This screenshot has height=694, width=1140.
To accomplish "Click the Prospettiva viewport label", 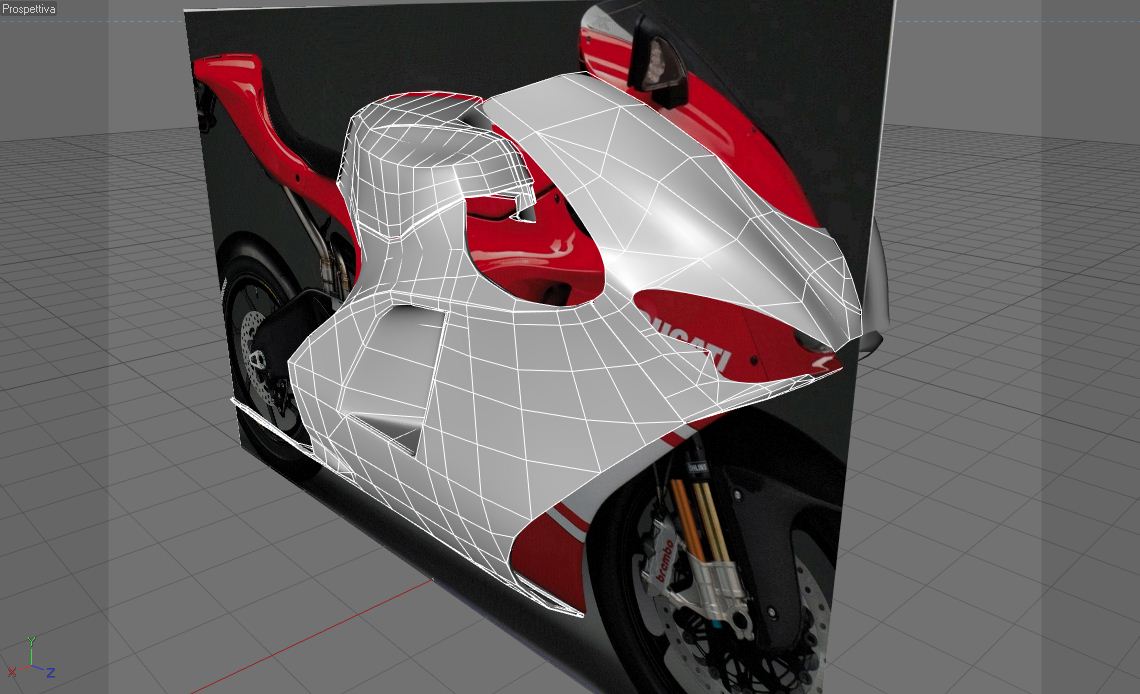I will pos(28,9).
